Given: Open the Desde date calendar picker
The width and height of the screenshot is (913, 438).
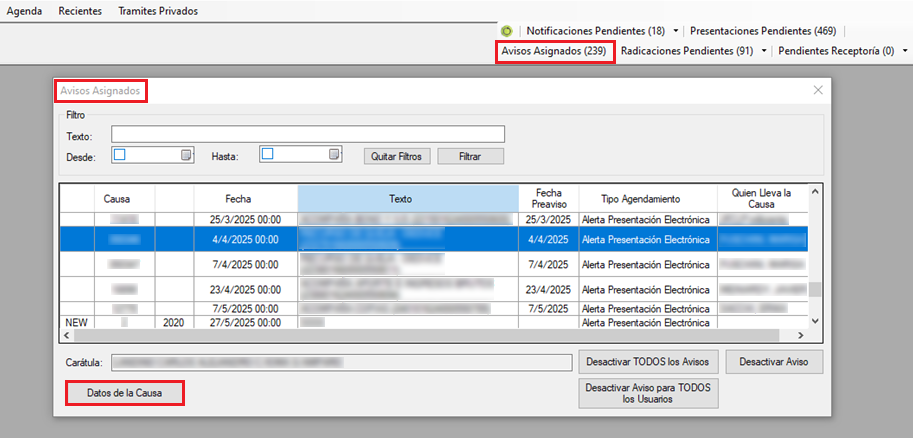Looking at the screenshot, I should (185, 155).
